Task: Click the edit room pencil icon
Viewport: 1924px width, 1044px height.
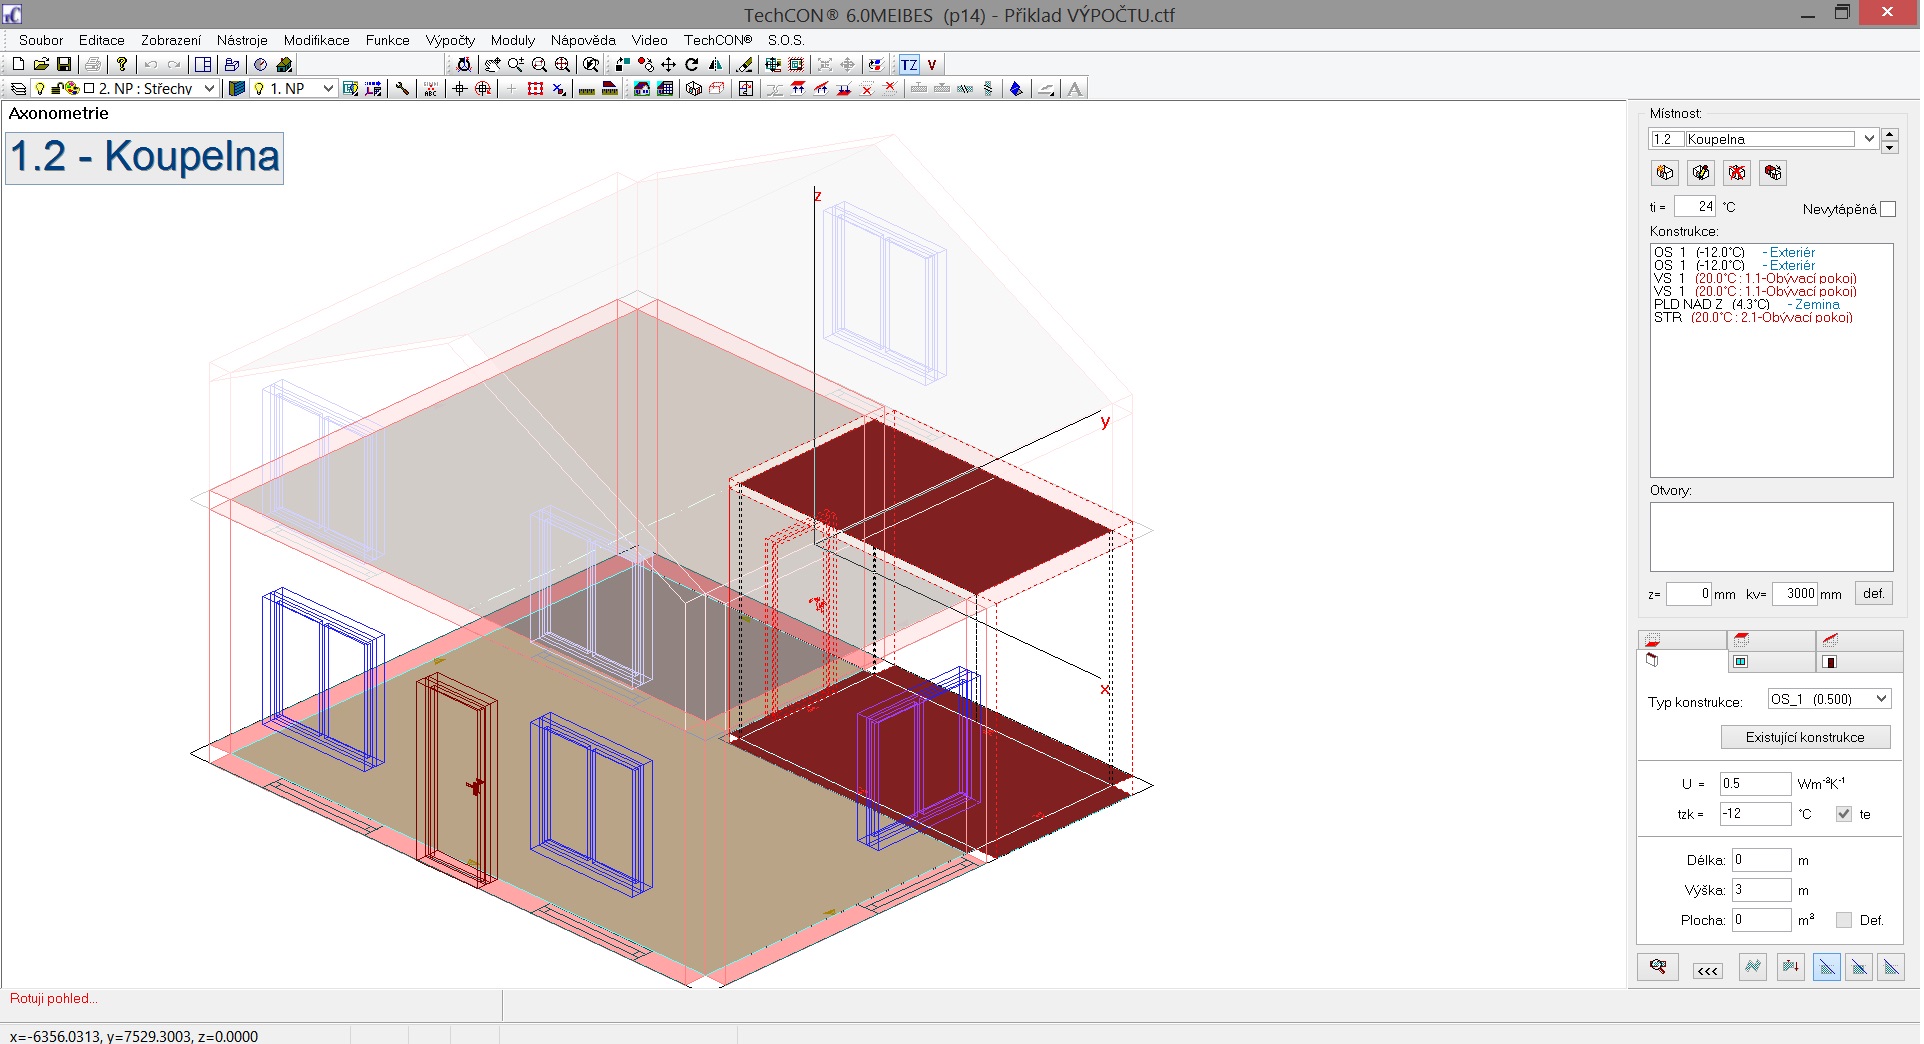Action: (x=1701, y=173)
